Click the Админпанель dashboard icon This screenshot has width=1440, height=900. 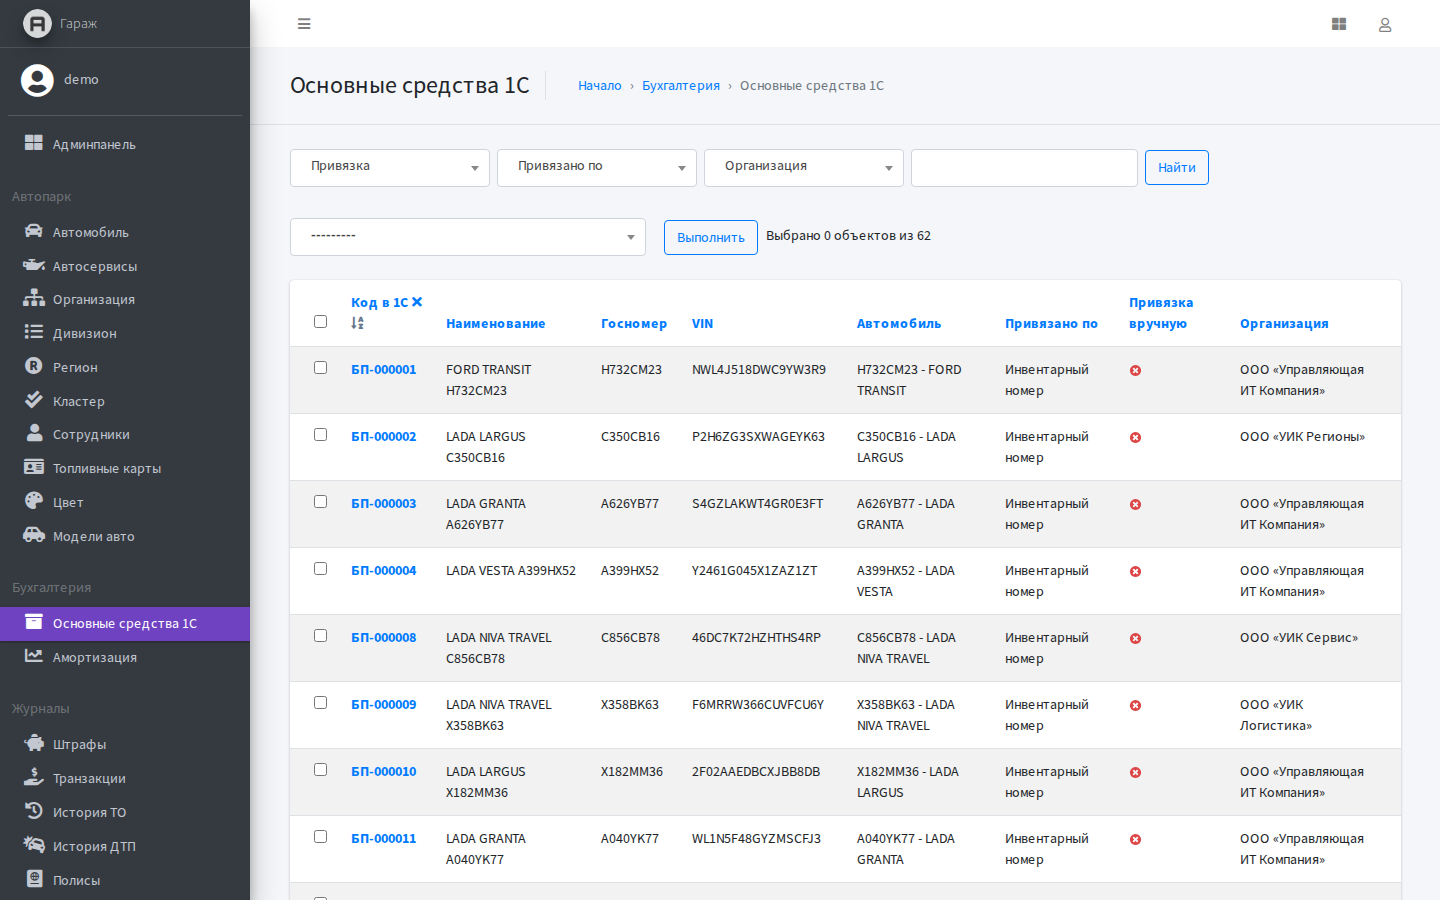(x=34, y=143)
